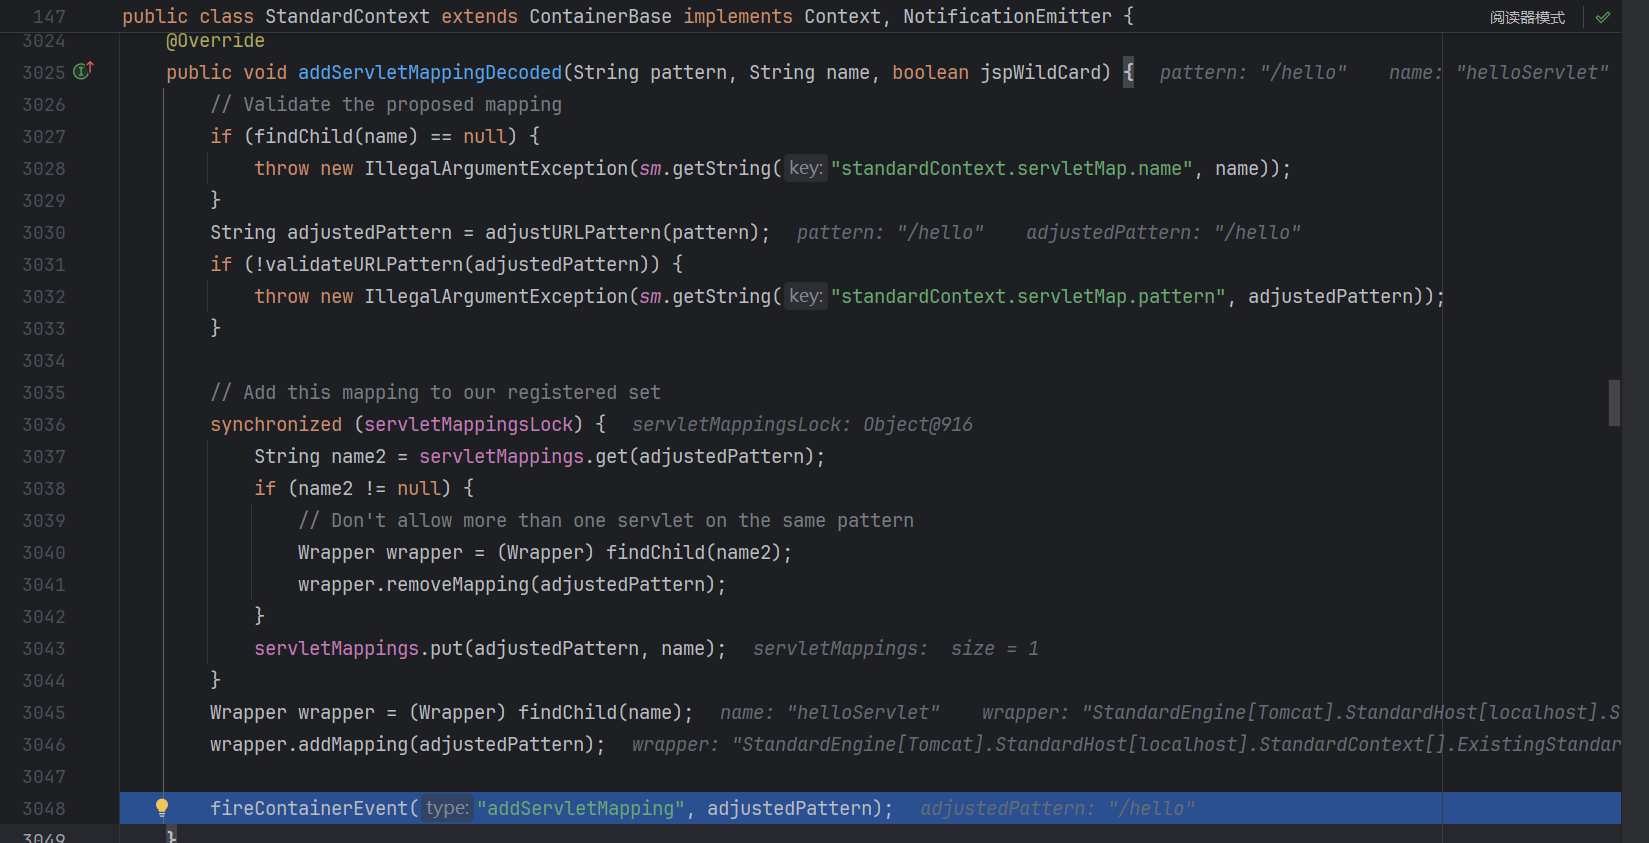Click line number 3036 in the gutter

(44, 425)
